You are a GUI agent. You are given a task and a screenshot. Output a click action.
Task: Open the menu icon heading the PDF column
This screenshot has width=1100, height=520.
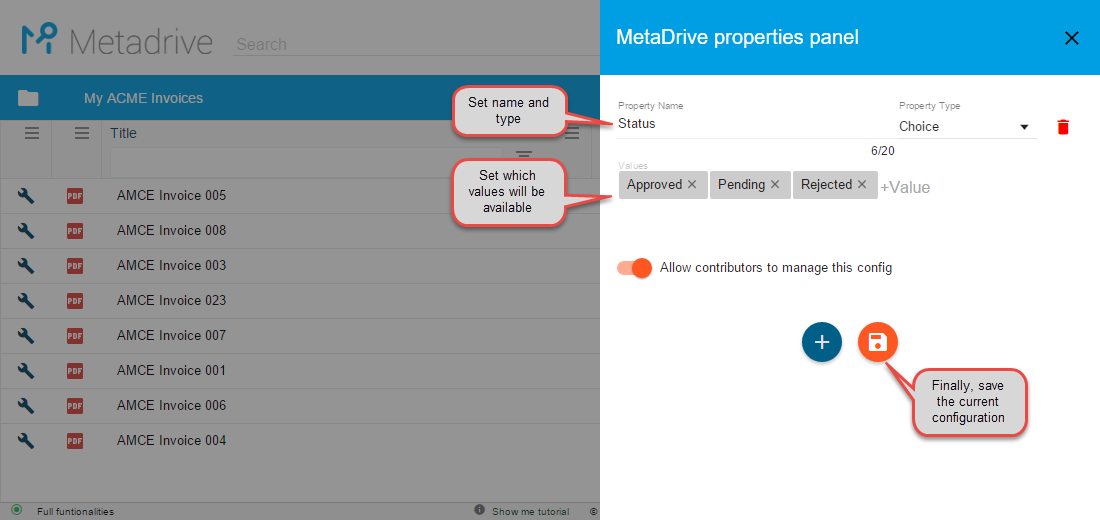point(82,133)
